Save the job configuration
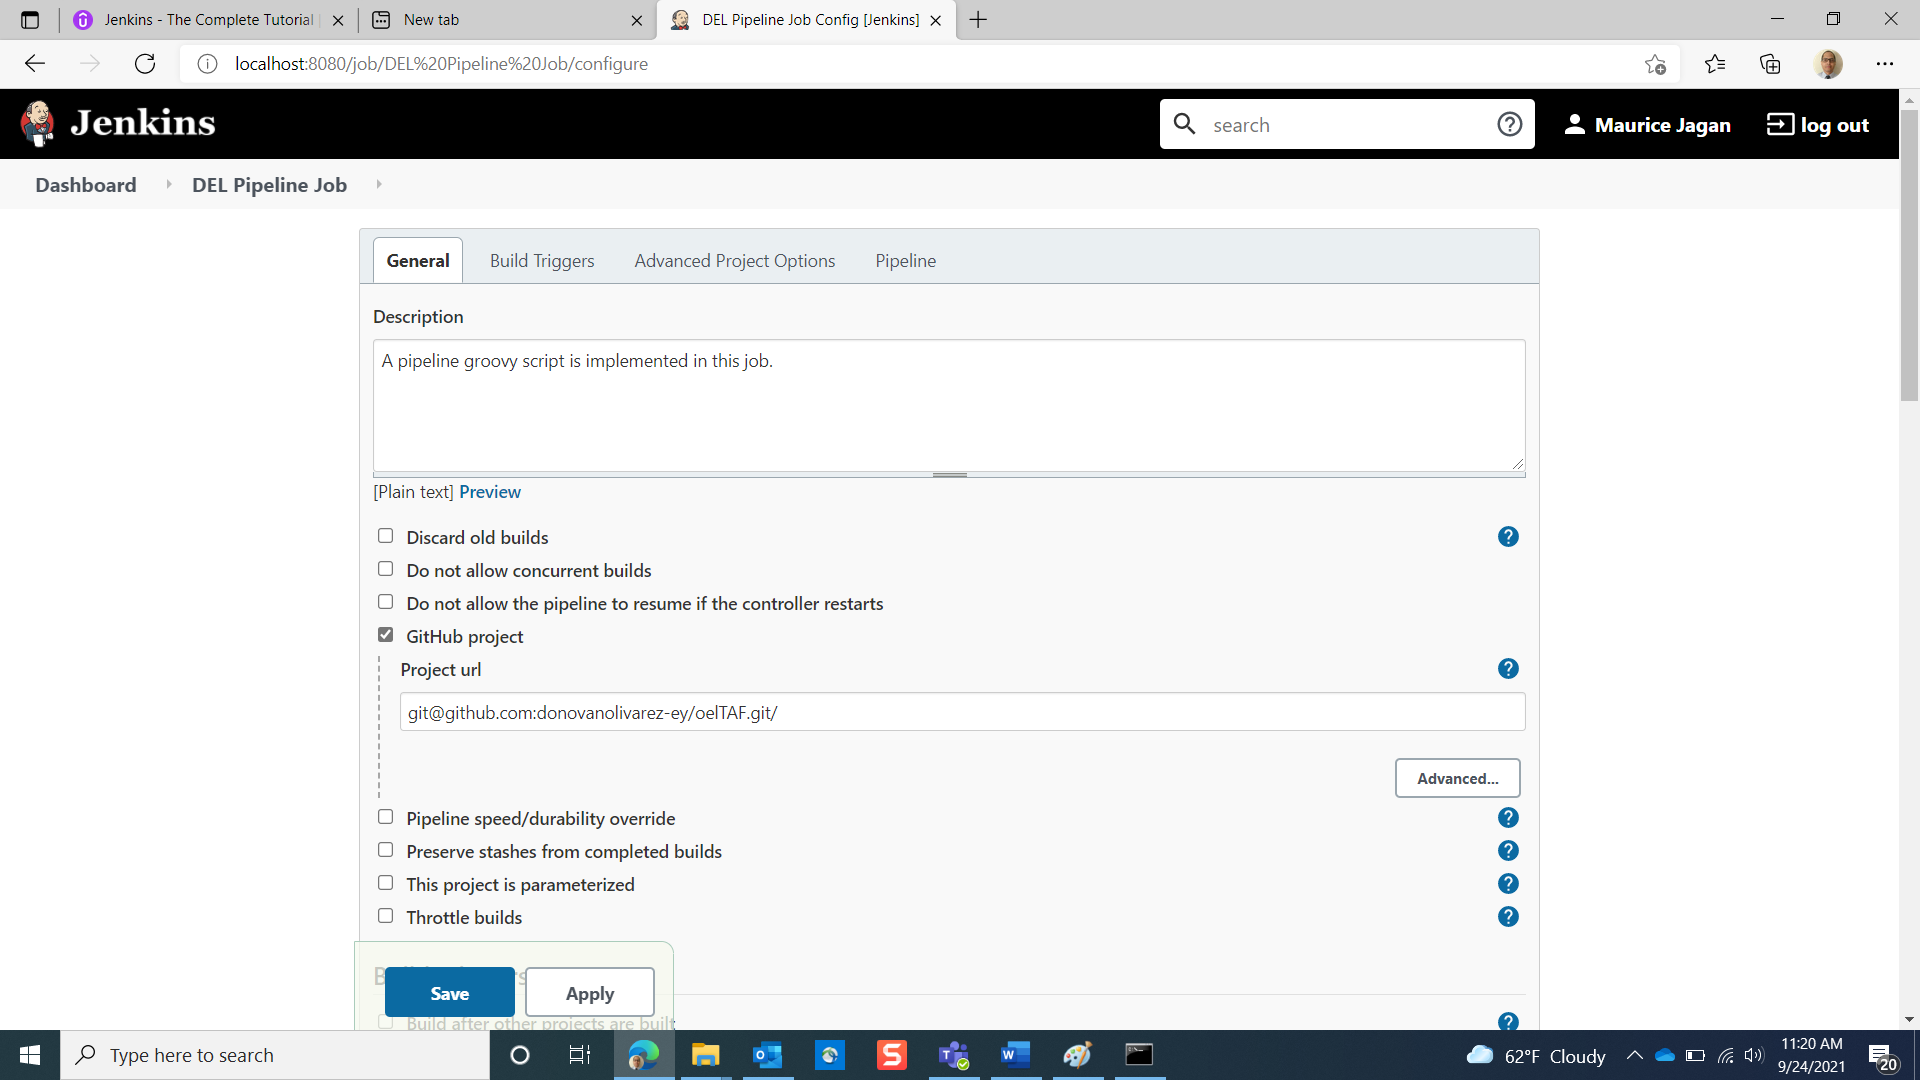The height and width of the screenshot is (1080, 1920). [449, 993]
